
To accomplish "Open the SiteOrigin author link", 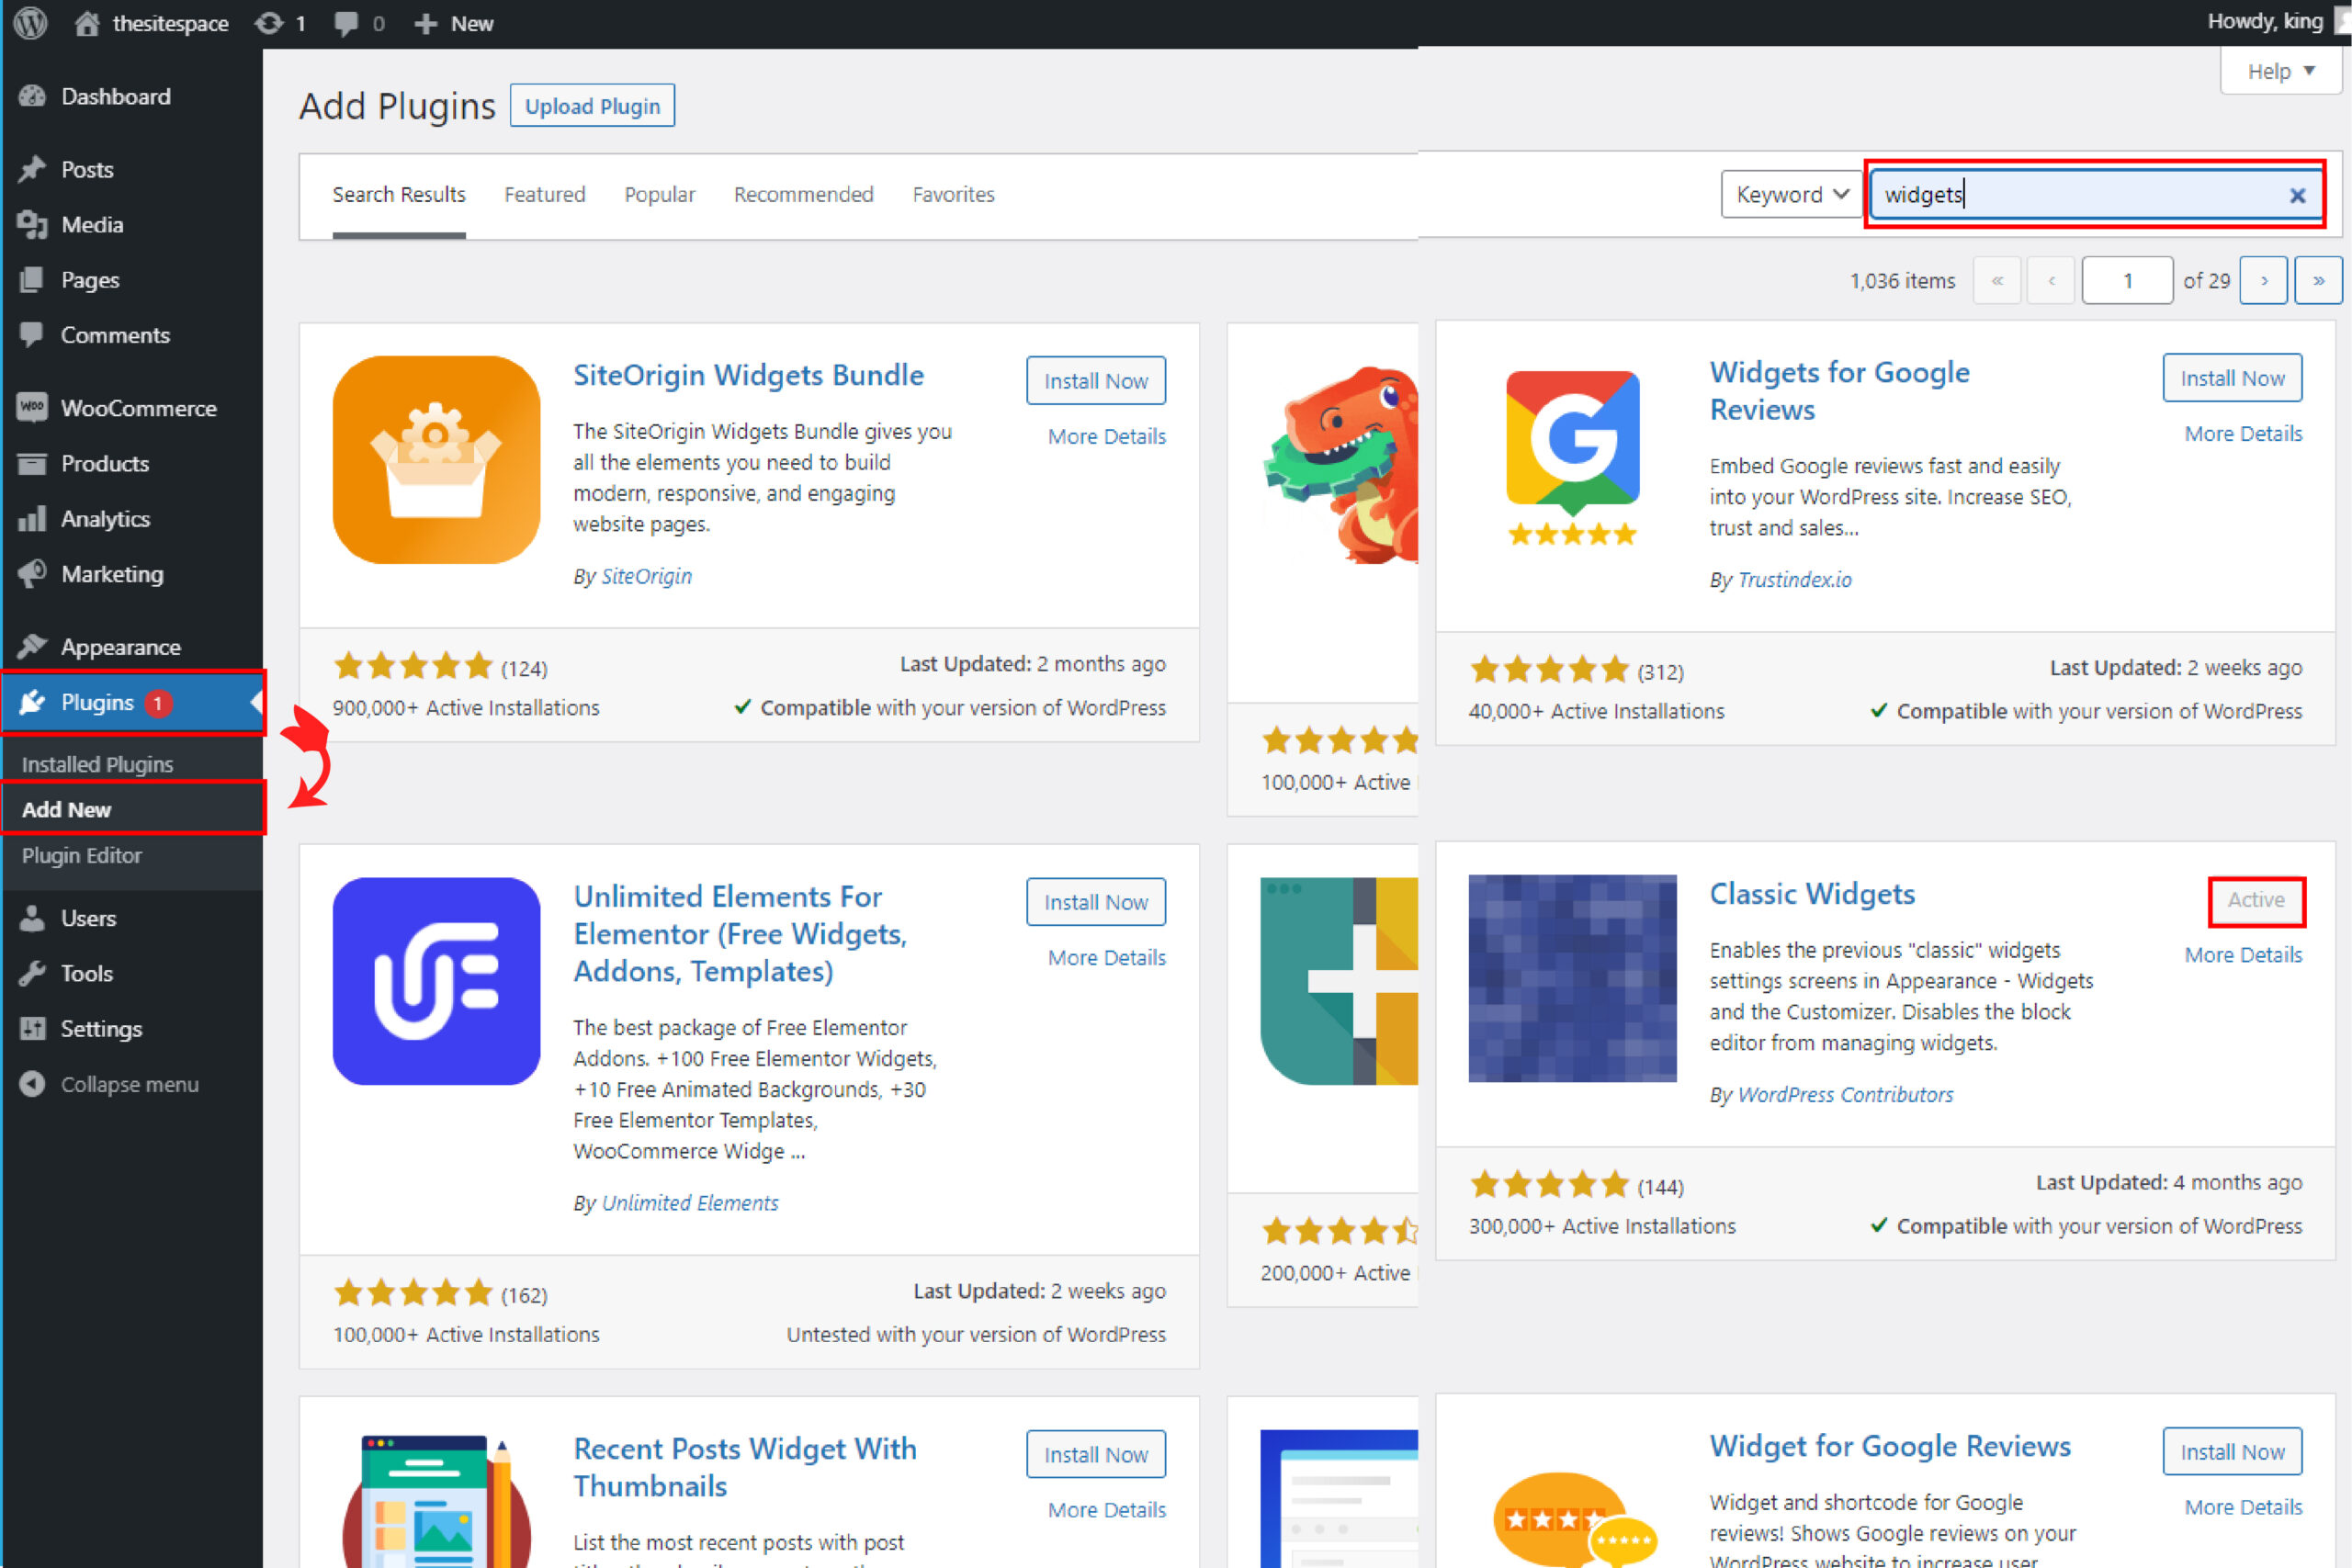I will click(x=646, y=576).
